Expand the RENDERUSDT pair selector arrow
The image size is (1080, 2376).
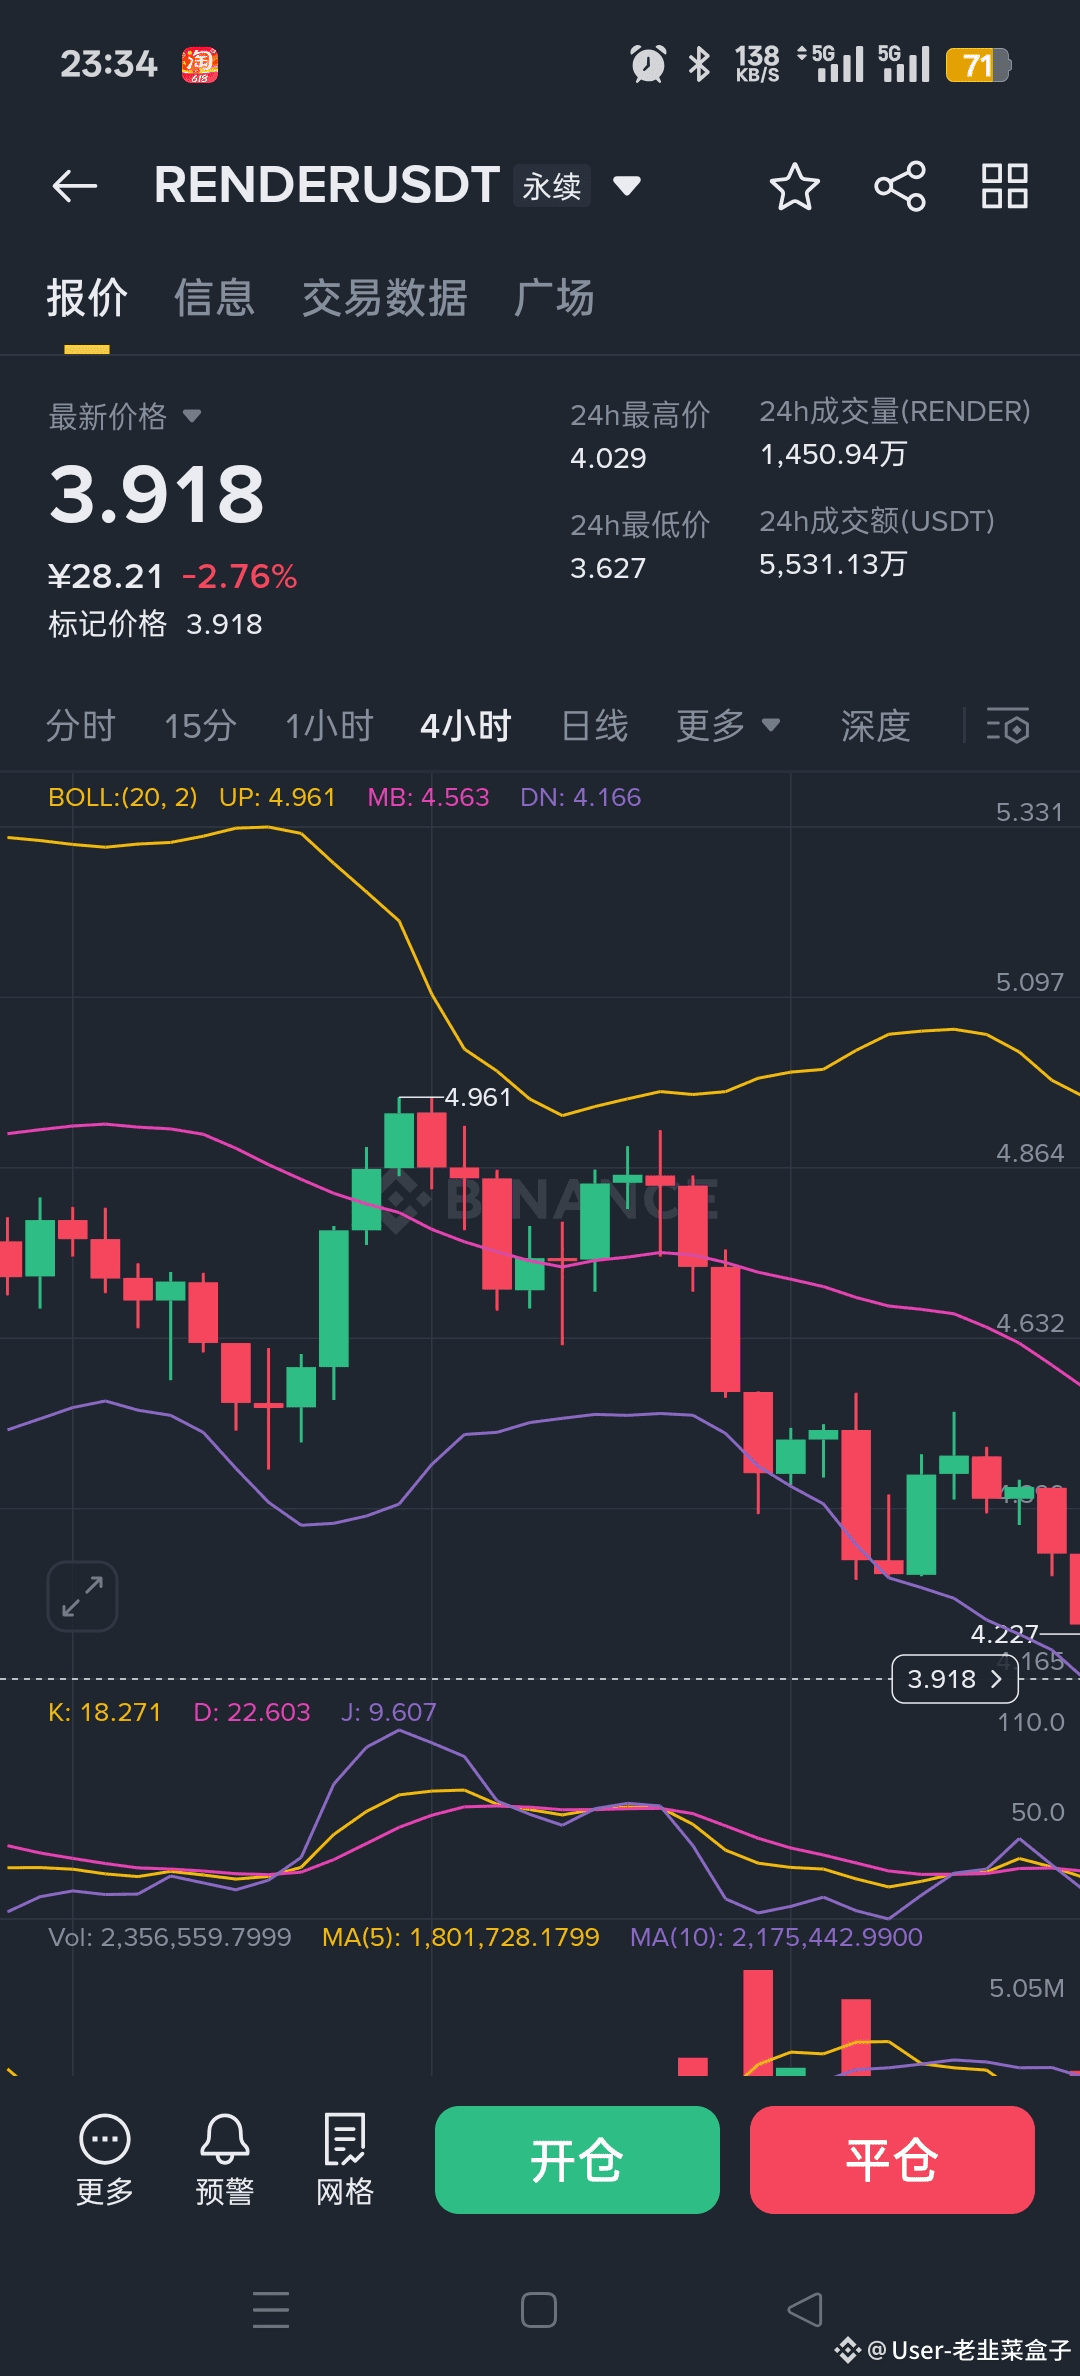[x=627, y=186]
